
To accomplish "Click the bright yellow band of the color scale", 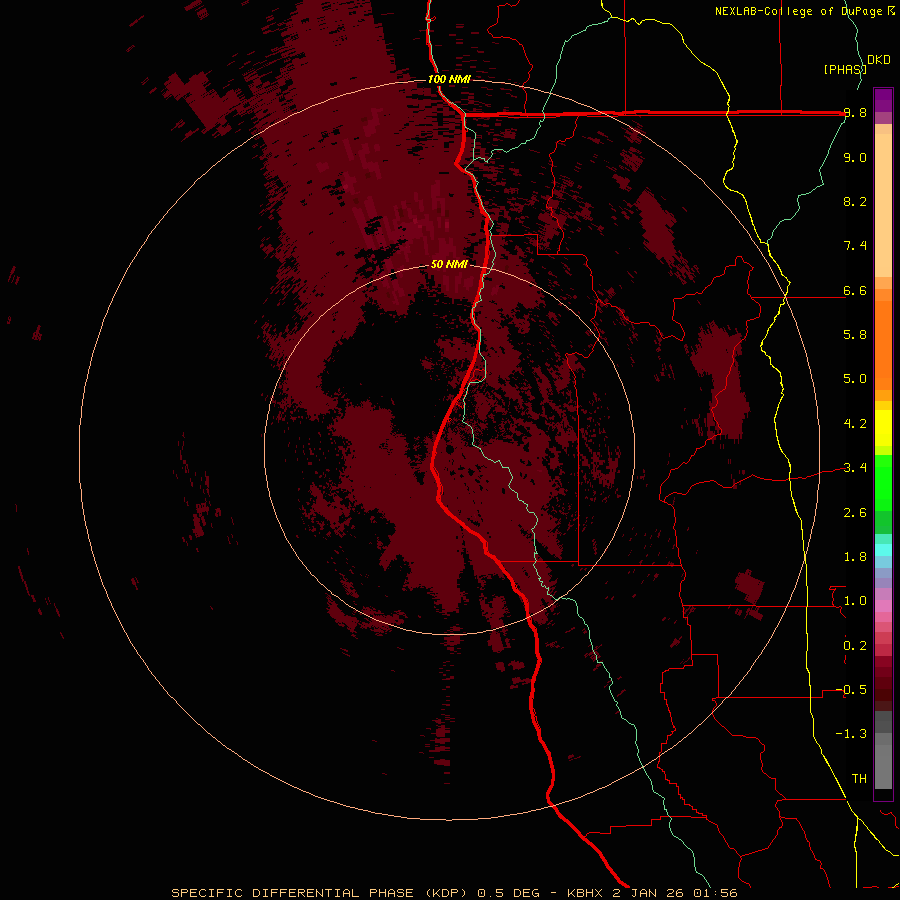I will 883,428.
